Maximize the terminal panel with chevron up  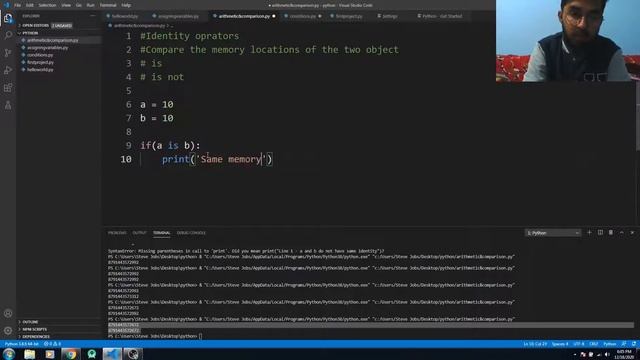pos(622,233)
